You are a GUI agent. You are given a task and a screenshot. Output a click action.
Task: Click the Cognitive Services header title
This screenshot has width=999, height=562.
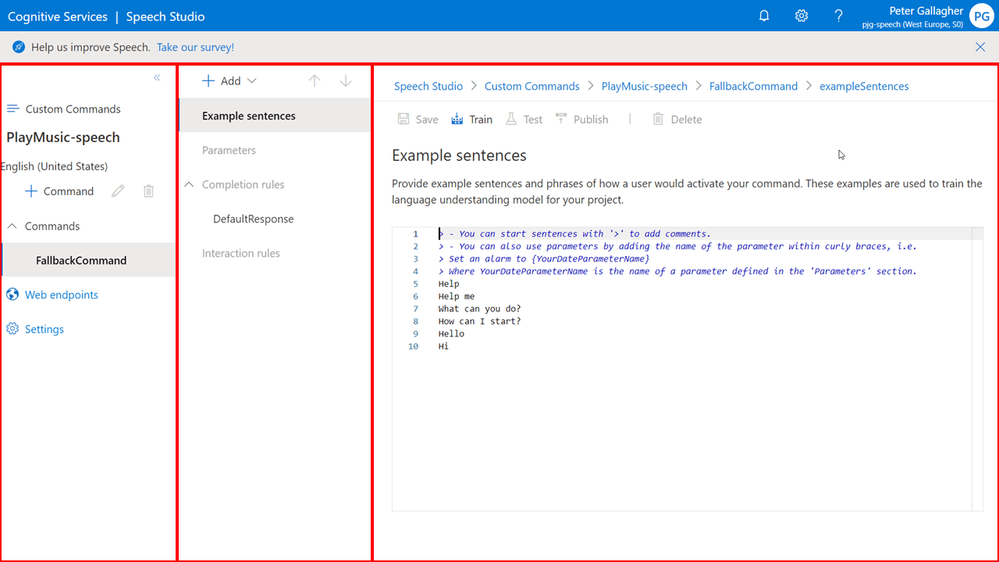point(57,17)
